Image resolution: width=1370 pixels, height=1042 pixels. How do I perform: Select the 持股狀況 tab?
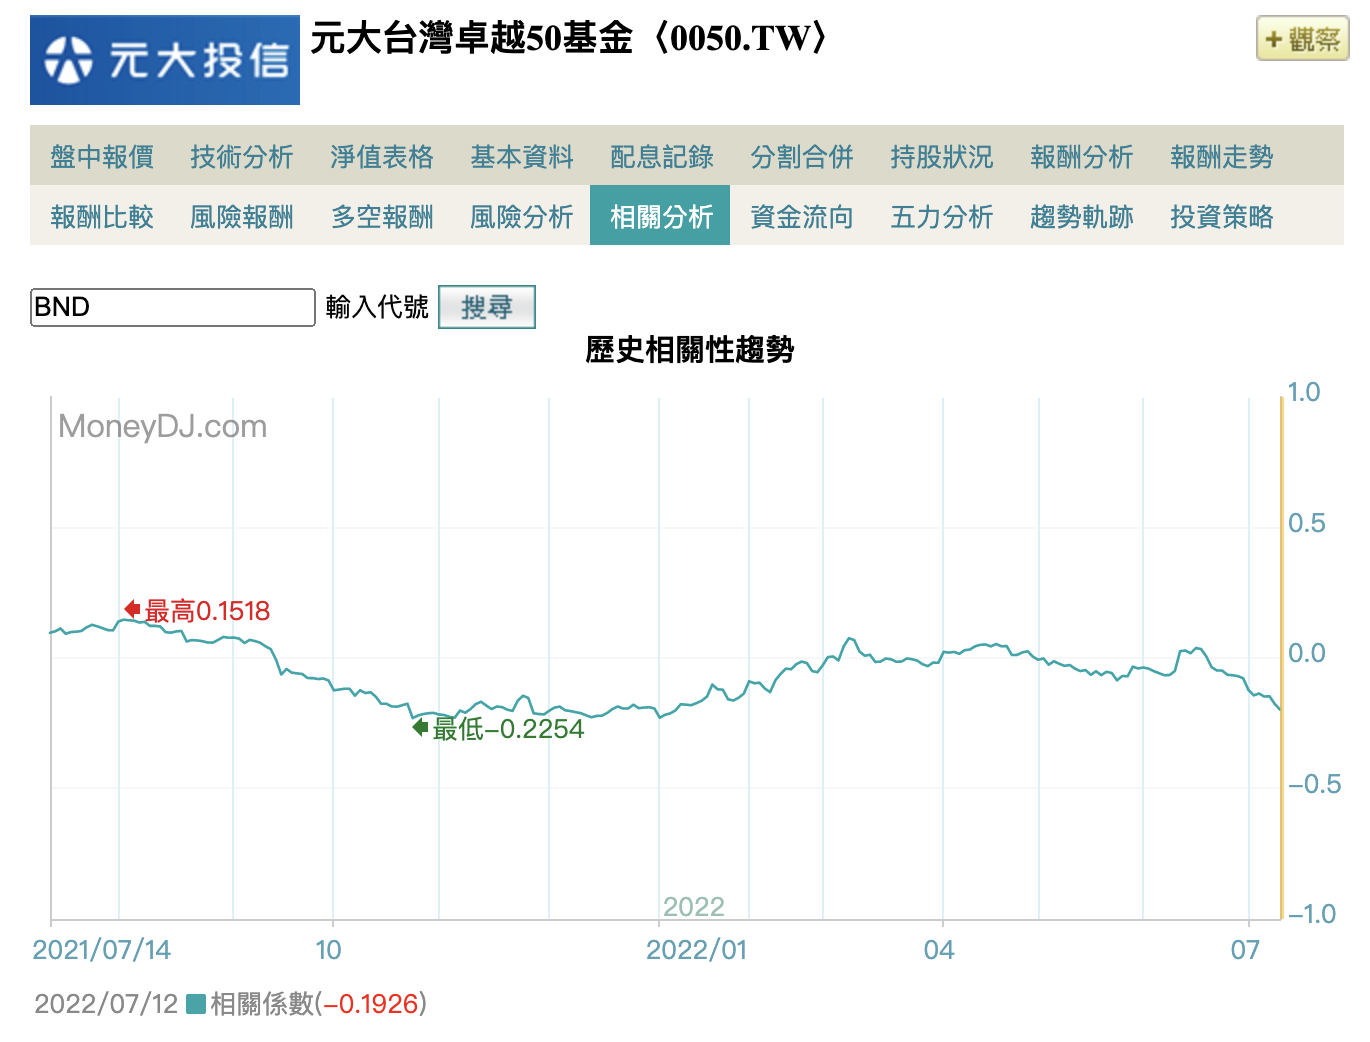[942, 157]
